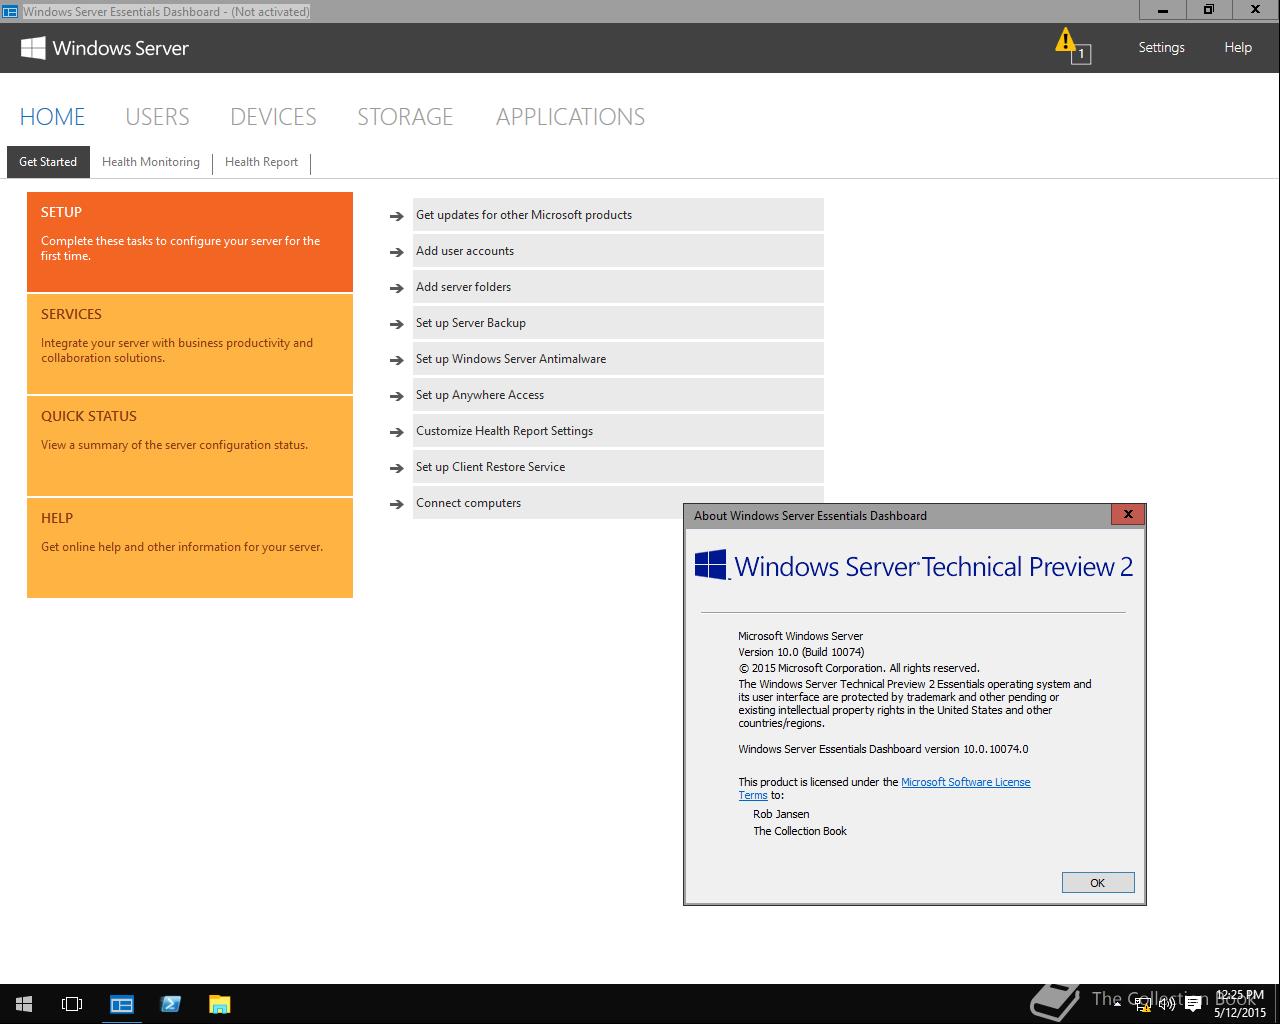Viewport: 1280px width, 1024px height.
Task: Select the Health Report tab
Action: pyautogui.click(x=261, y=162)
